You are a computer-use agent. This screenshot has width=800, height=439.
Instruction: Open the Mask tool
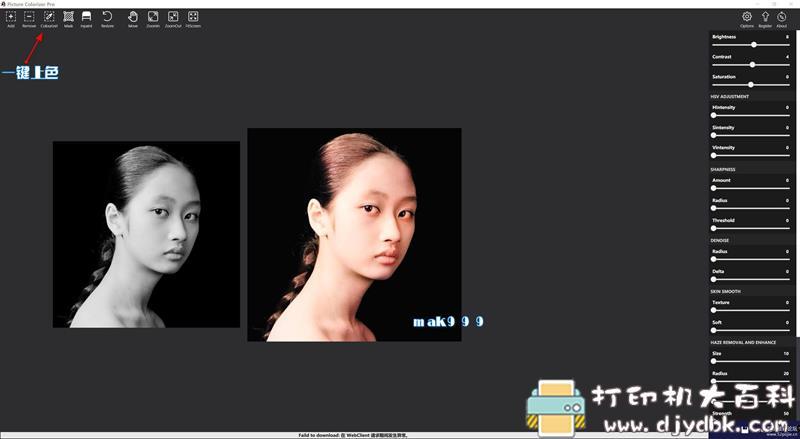pos(68,19)
